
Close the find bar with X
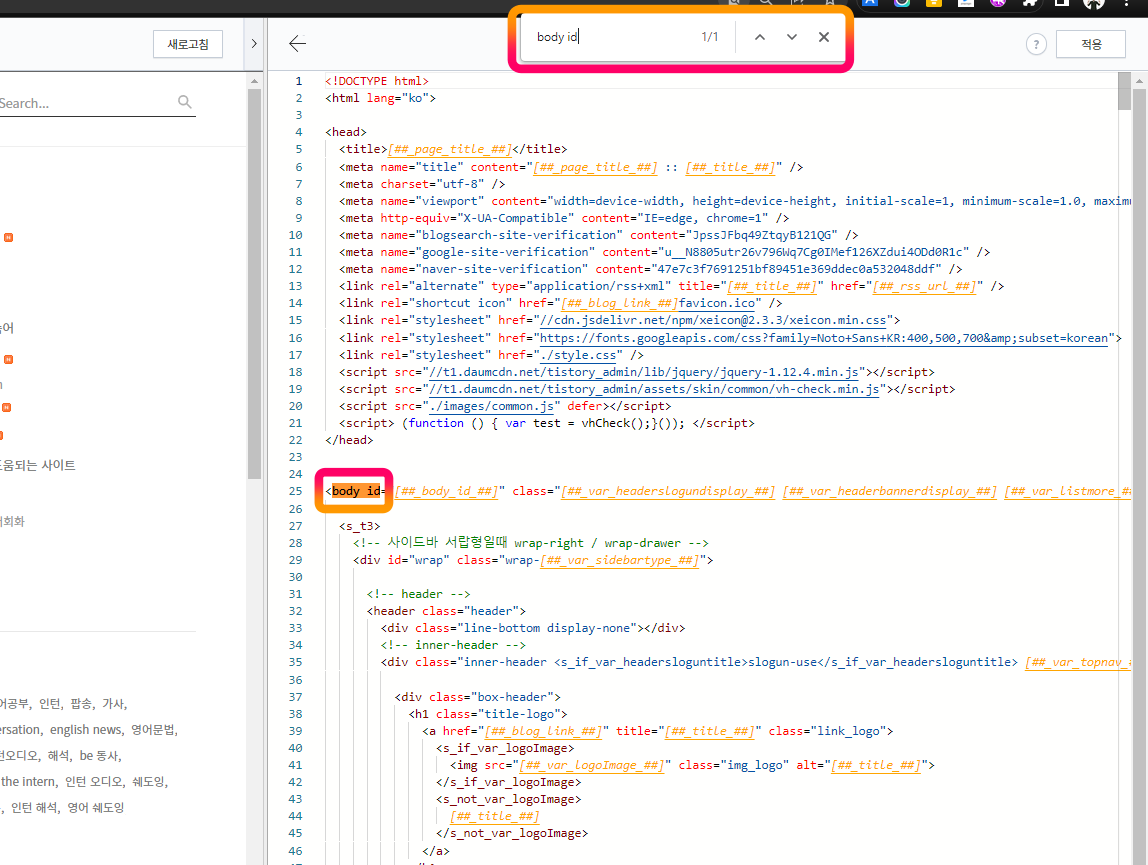point(824,37)
